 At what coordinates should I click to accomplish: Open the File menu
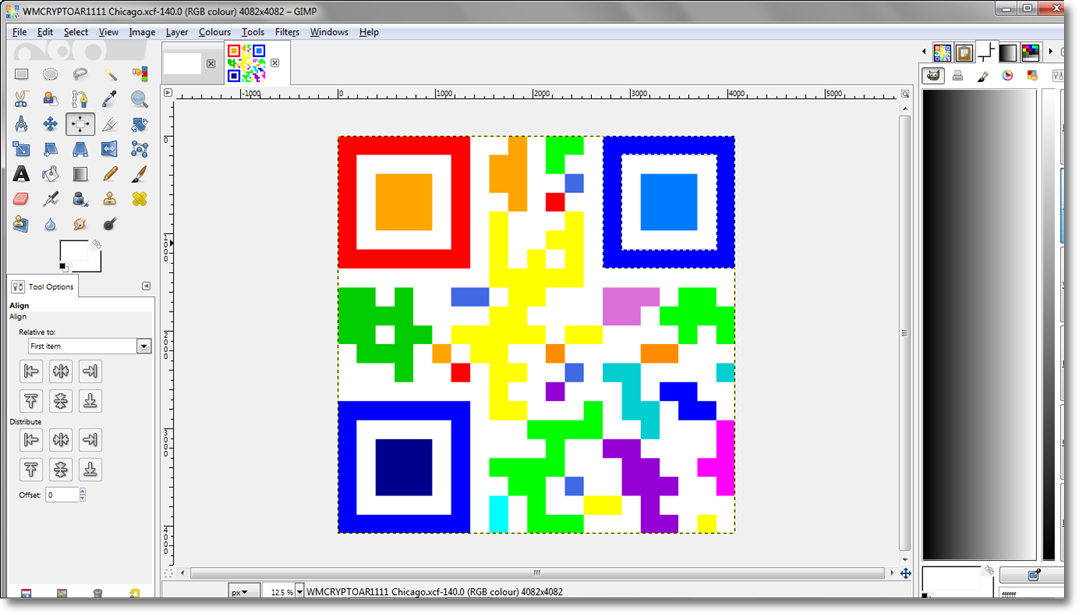point(19,32)
